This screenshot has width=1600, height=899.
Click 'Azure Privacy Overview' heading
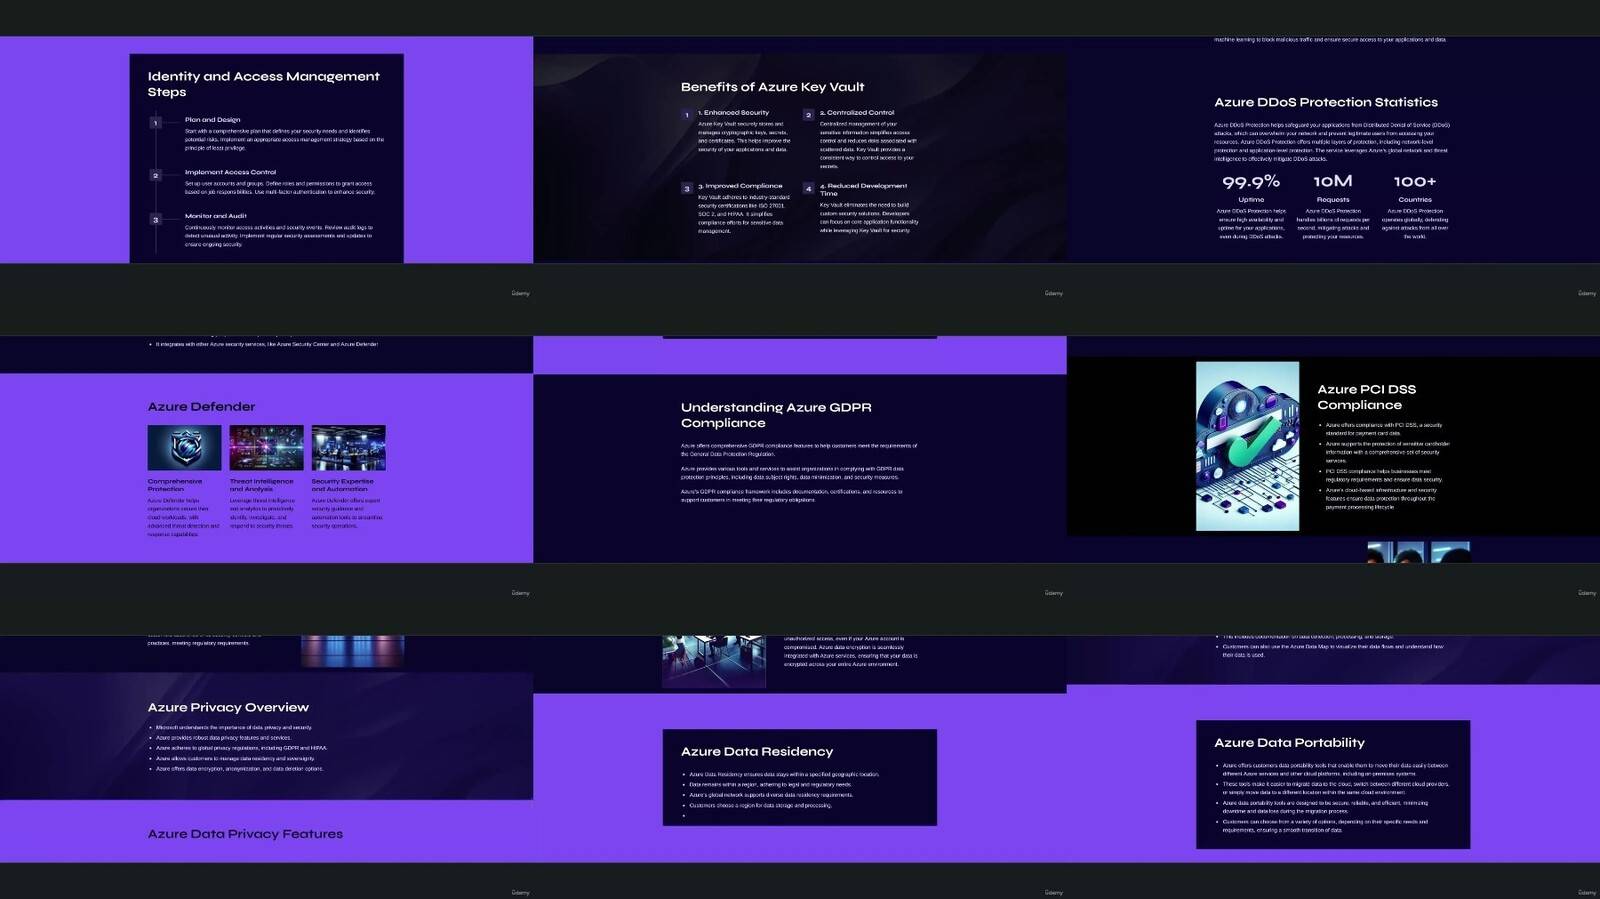pyautogui.click(x=228, y=707)
